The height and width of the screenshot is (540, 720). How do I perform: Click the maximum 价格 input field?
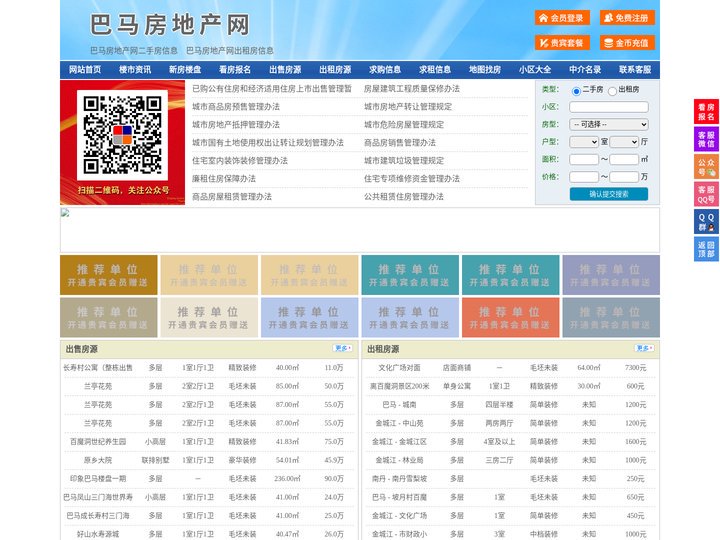point(624,177)
